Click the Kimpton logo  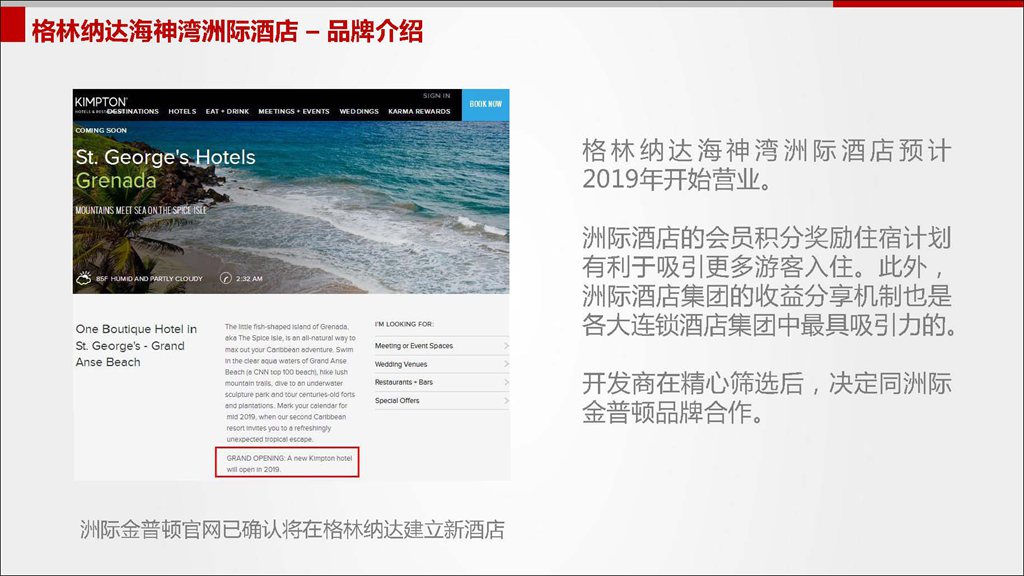click(x=100, y=102)
